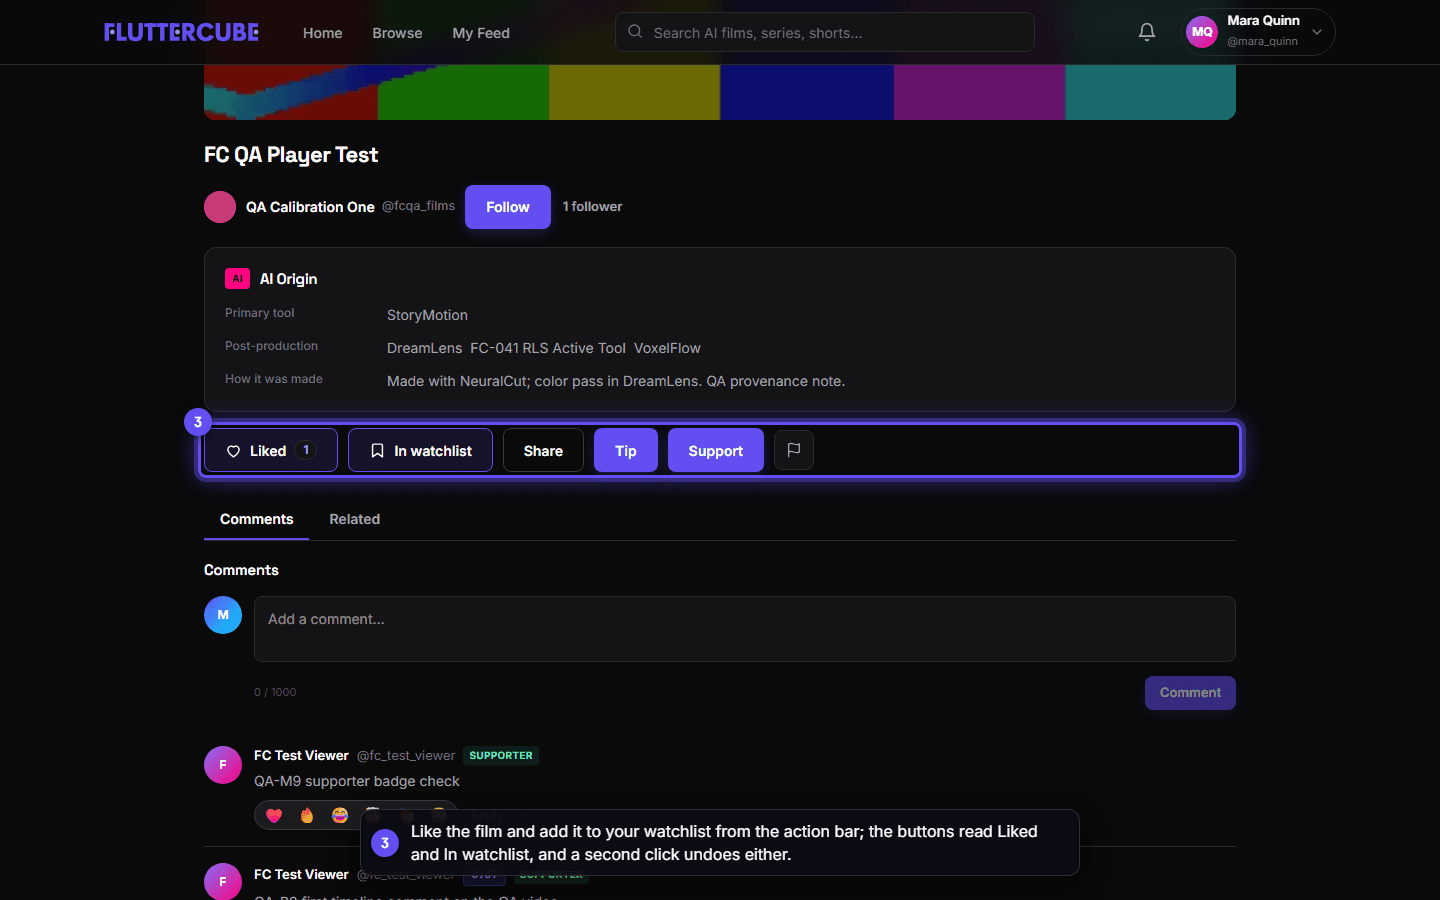
Task: Click the FlutterCube logo
Action: pos(181,32)
